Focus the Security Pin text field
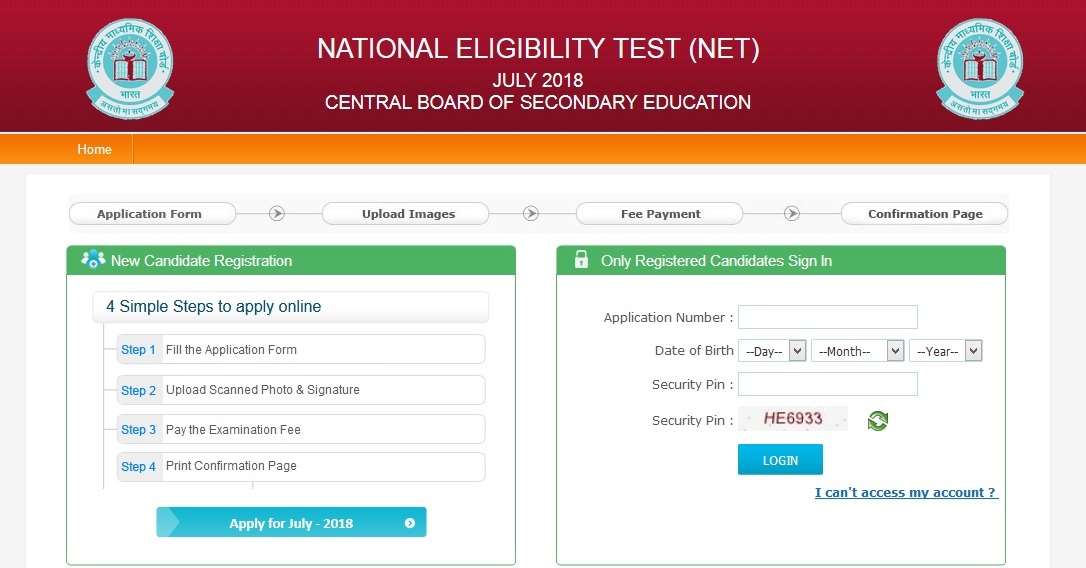This screenshot has height=568, width=1086. [x=828, y=384]
